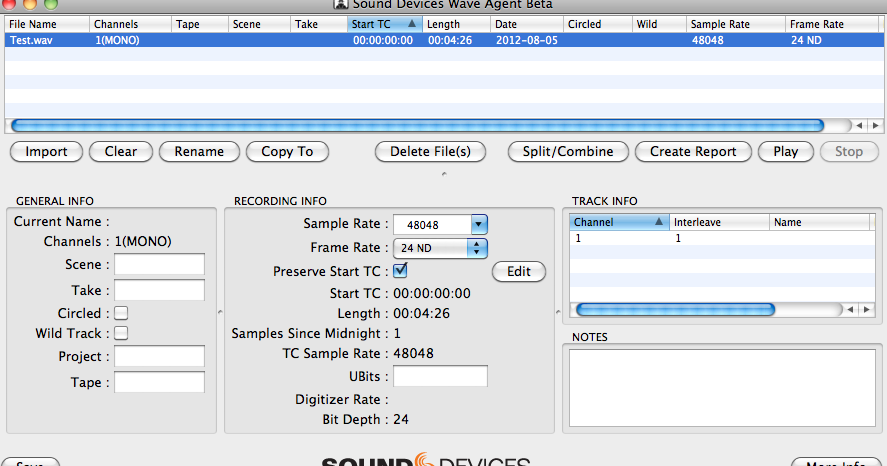Select the Test.wav file row
887x466 pixels.
444,40
